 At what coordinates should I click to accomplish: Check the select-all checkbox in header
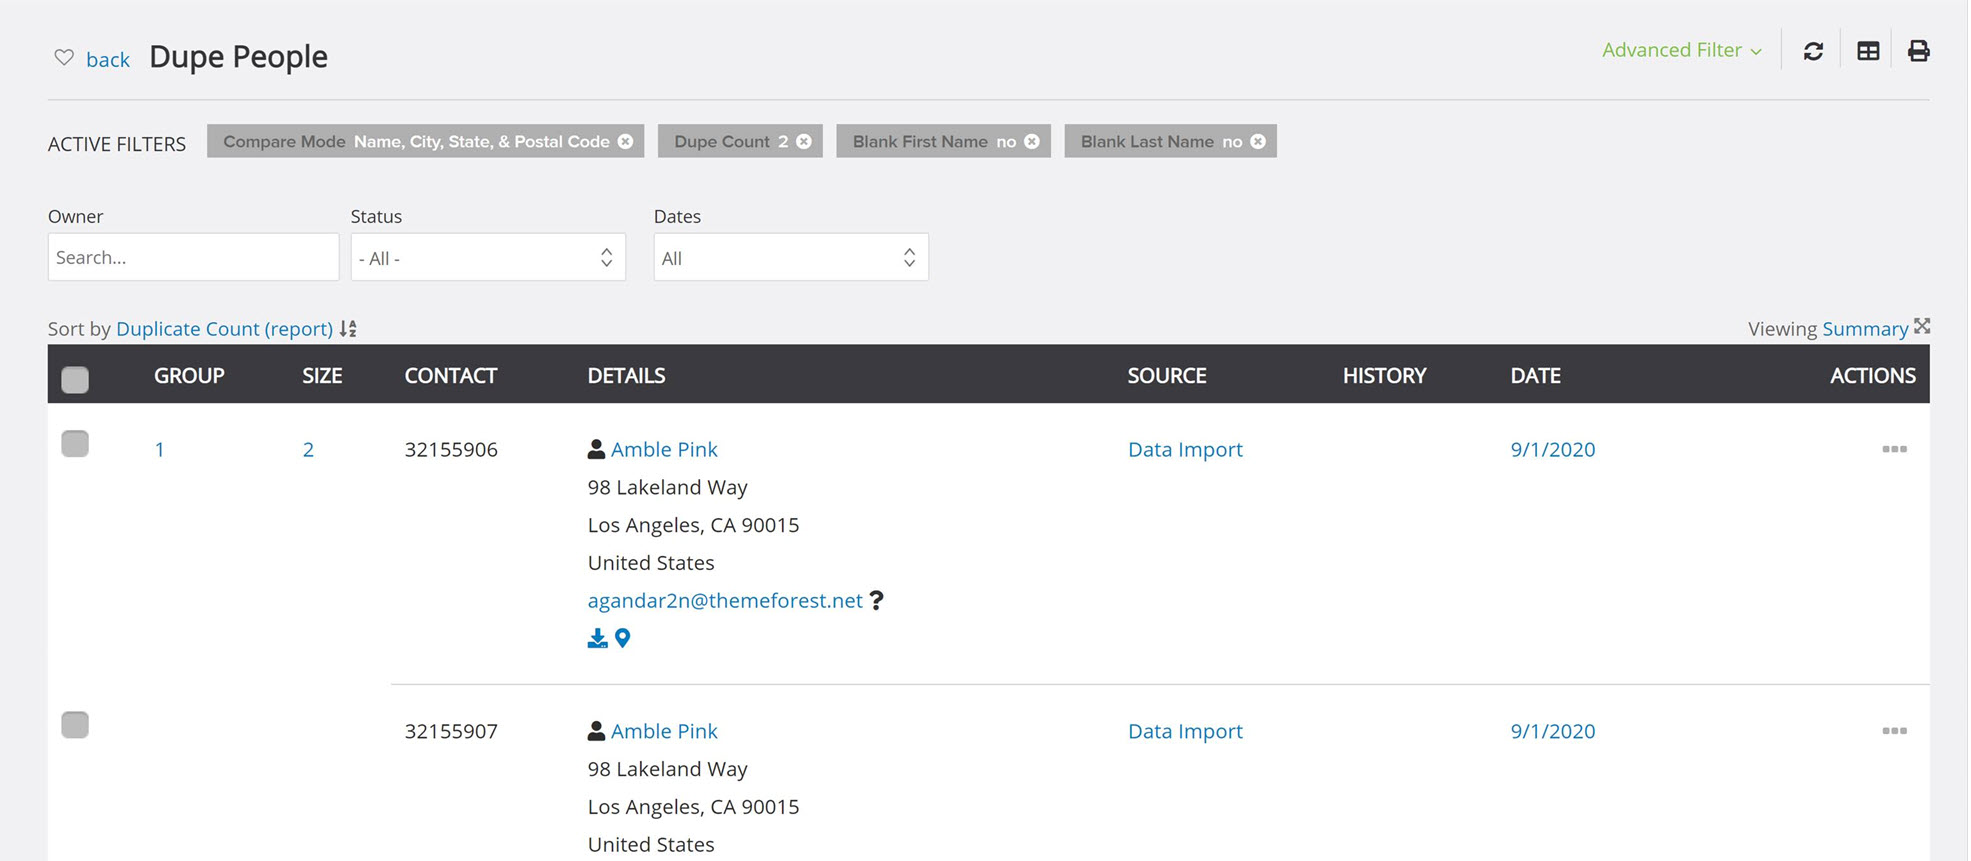click(x=75, y=379)
